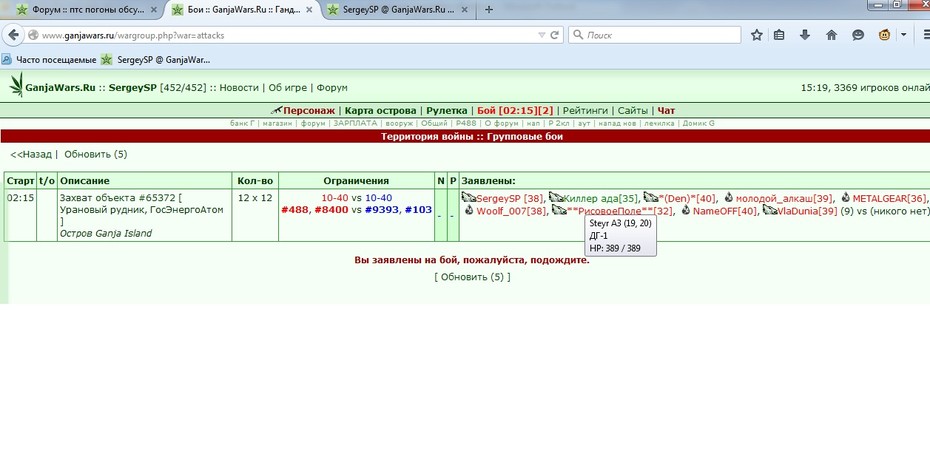Open the Карта острова menu link

pos(380,110)
